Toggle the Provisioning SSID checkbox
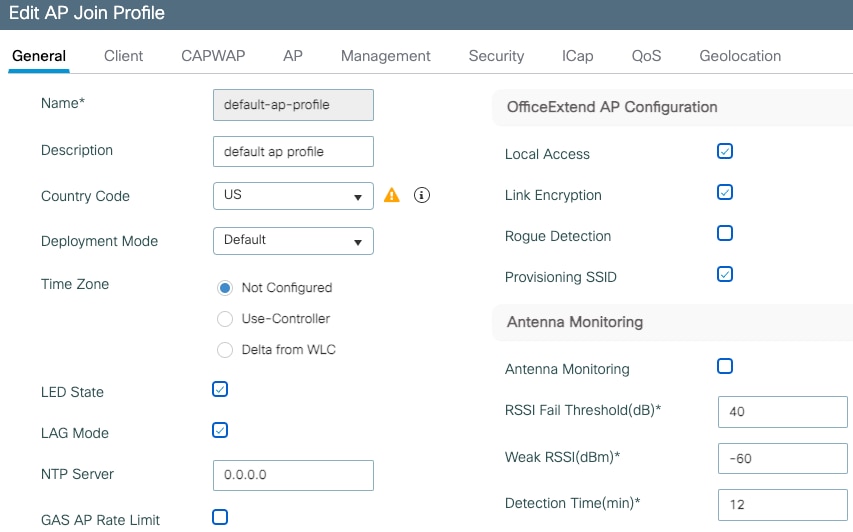853x532 pixels. (x=725, y=274)
